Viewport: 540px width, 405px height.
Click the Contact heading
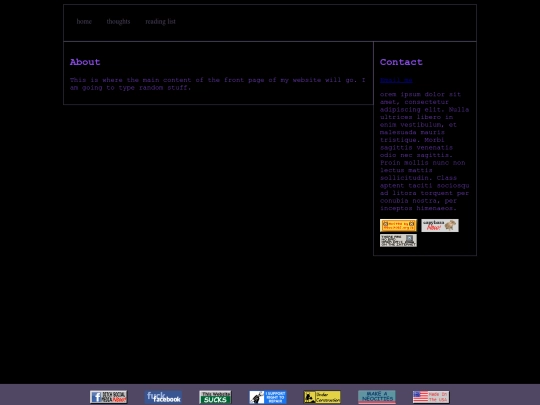click(401, 62)
